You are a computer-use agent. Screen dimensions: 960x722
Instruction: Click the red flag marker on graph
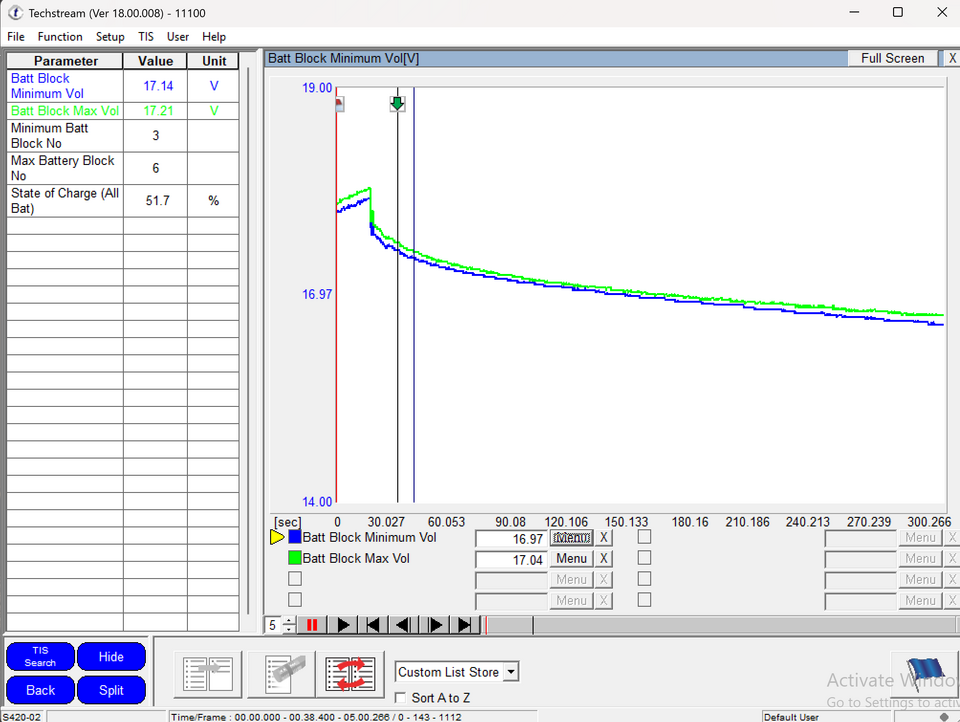(339, 103)
